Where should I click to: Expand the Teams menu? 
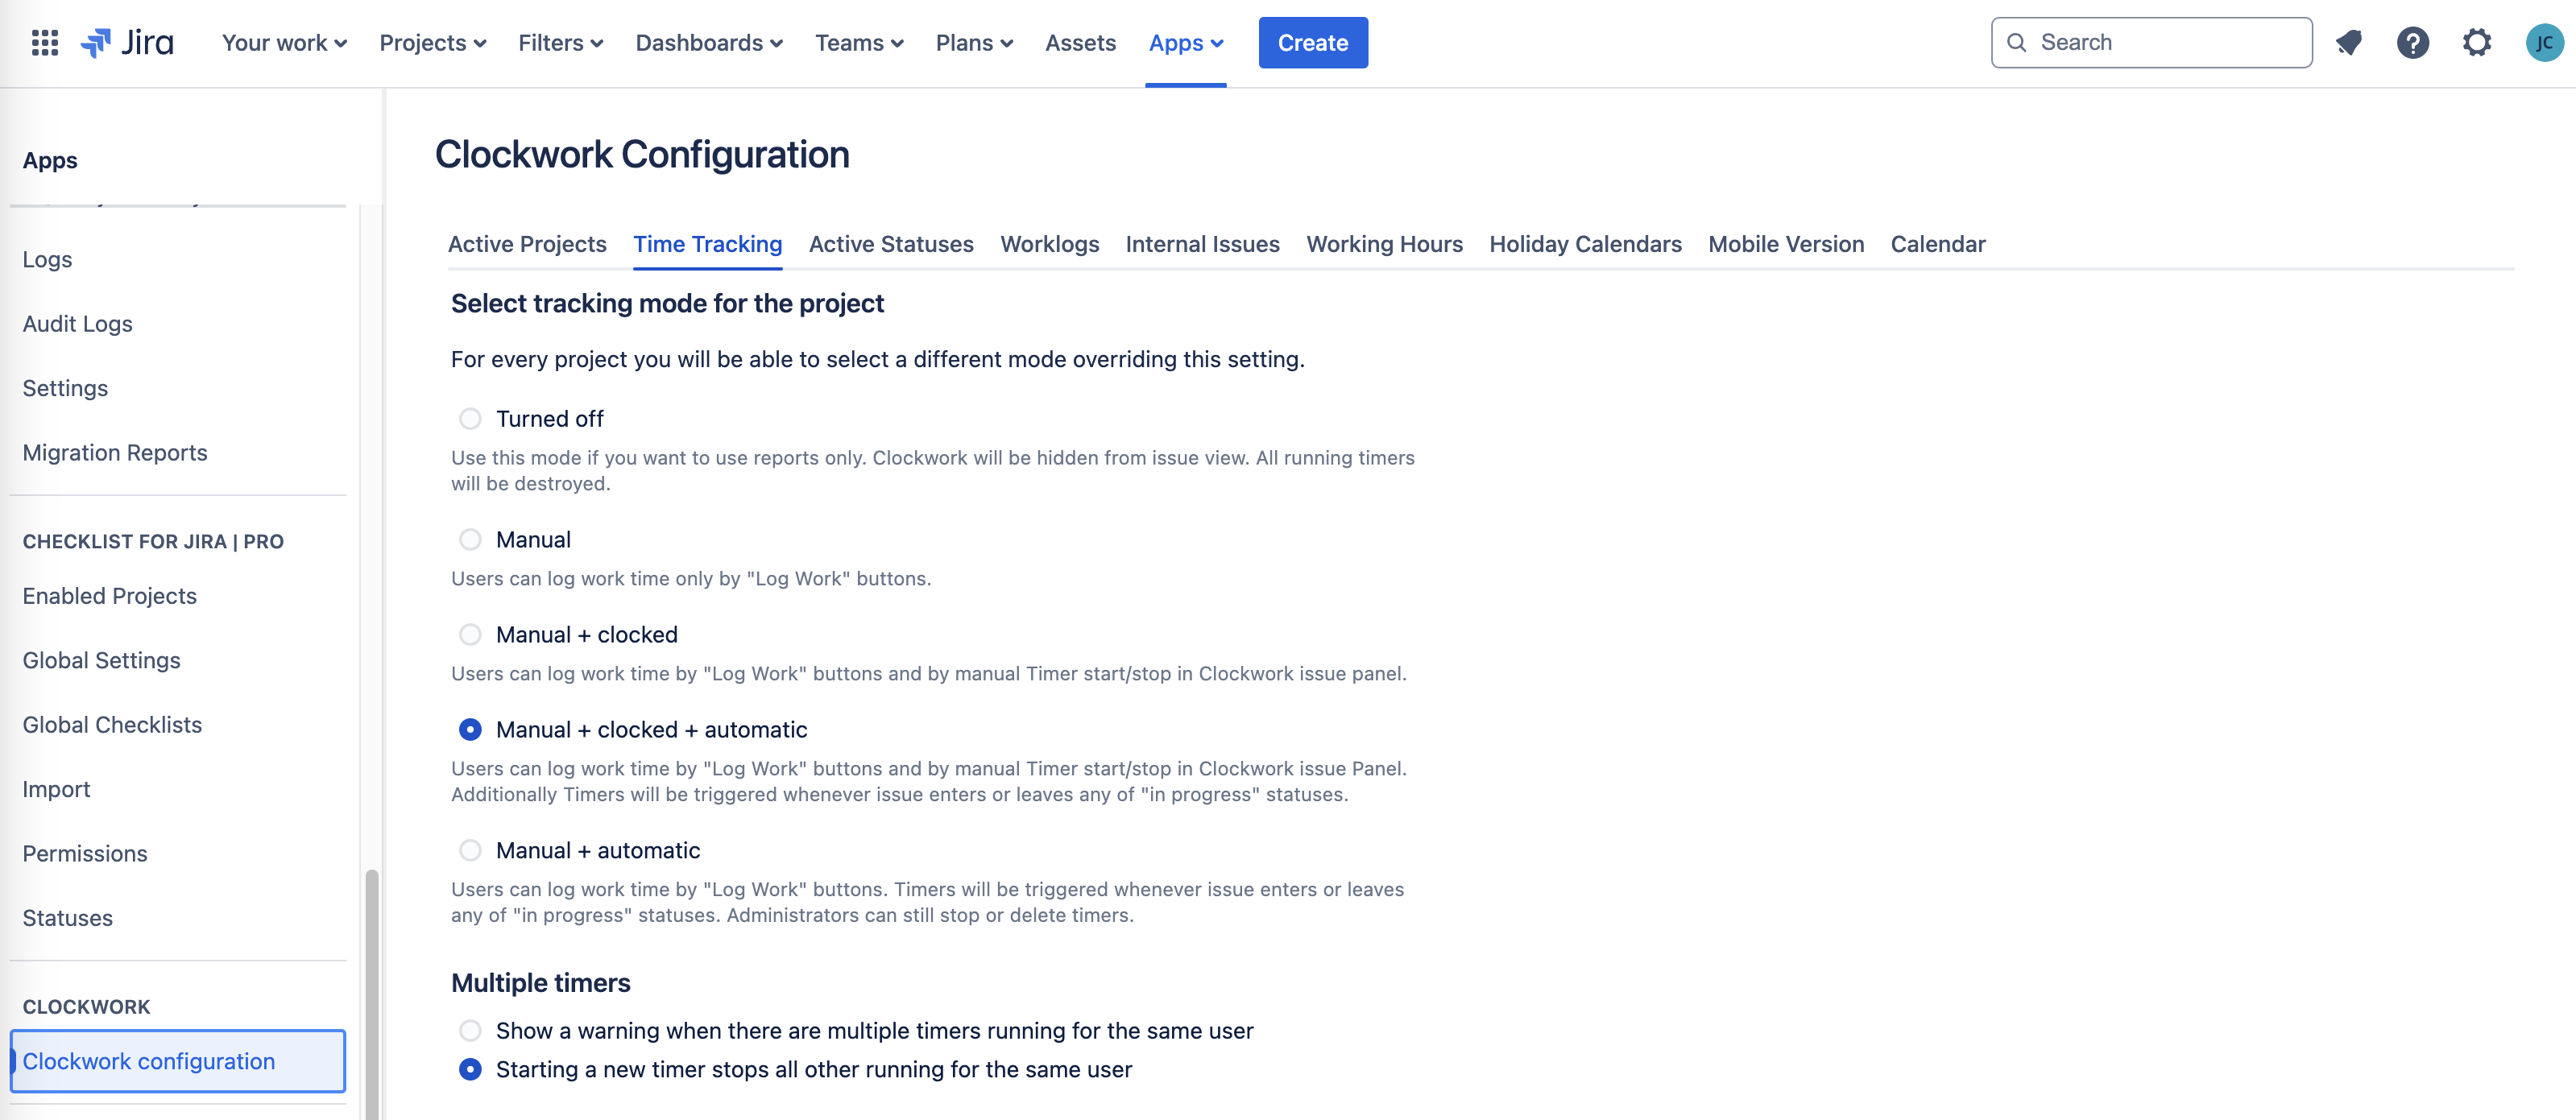[859, 43]
